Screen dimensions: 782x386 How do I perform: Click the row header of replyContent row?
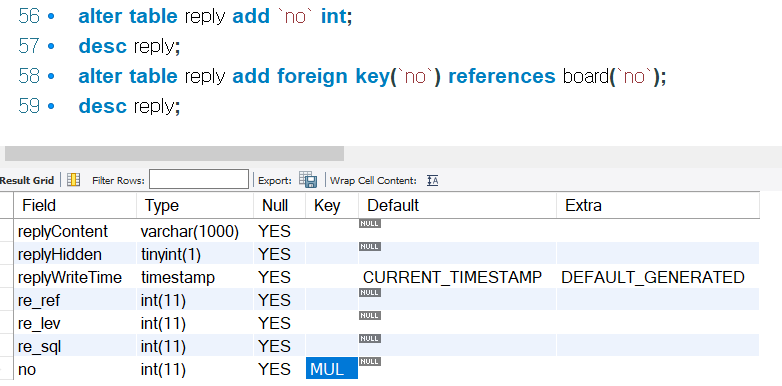click(x=7, y=231)
